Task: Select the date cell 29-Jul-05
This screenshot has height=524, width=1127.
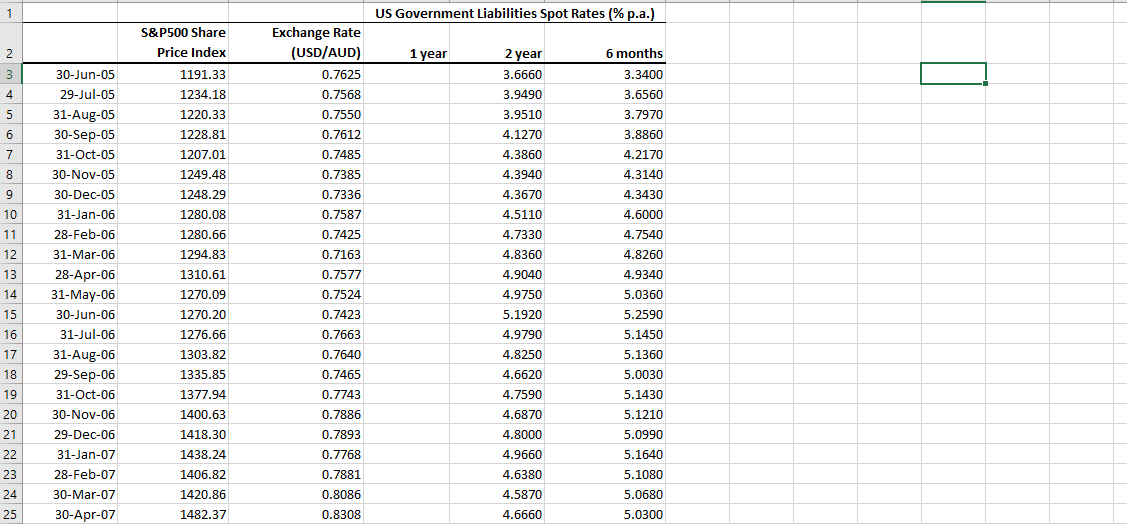Action: pyautogui.click(x=70, y=94)
